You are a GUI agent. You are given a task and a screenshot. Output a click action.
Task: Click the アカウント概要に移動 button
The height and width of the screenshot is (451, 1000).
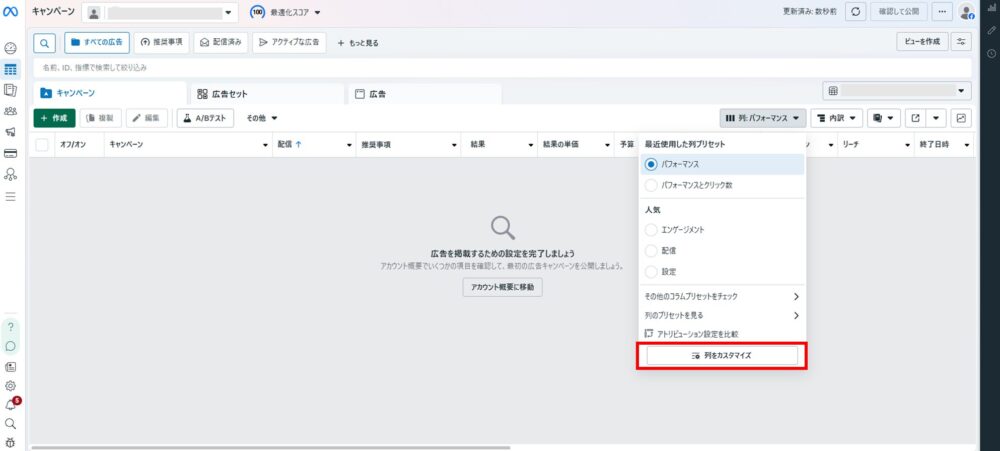(502, 287)
